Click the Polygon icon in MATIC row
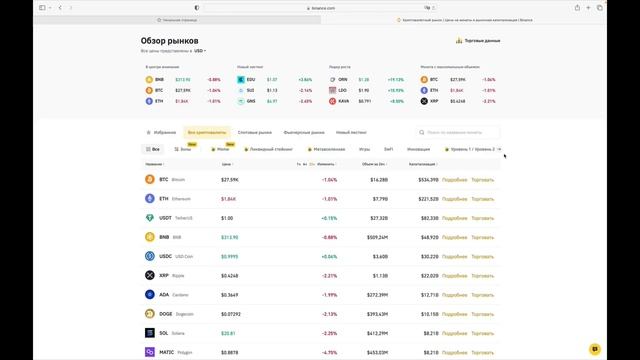The height and width of the screenshot is (360, 640). (150, 352)
